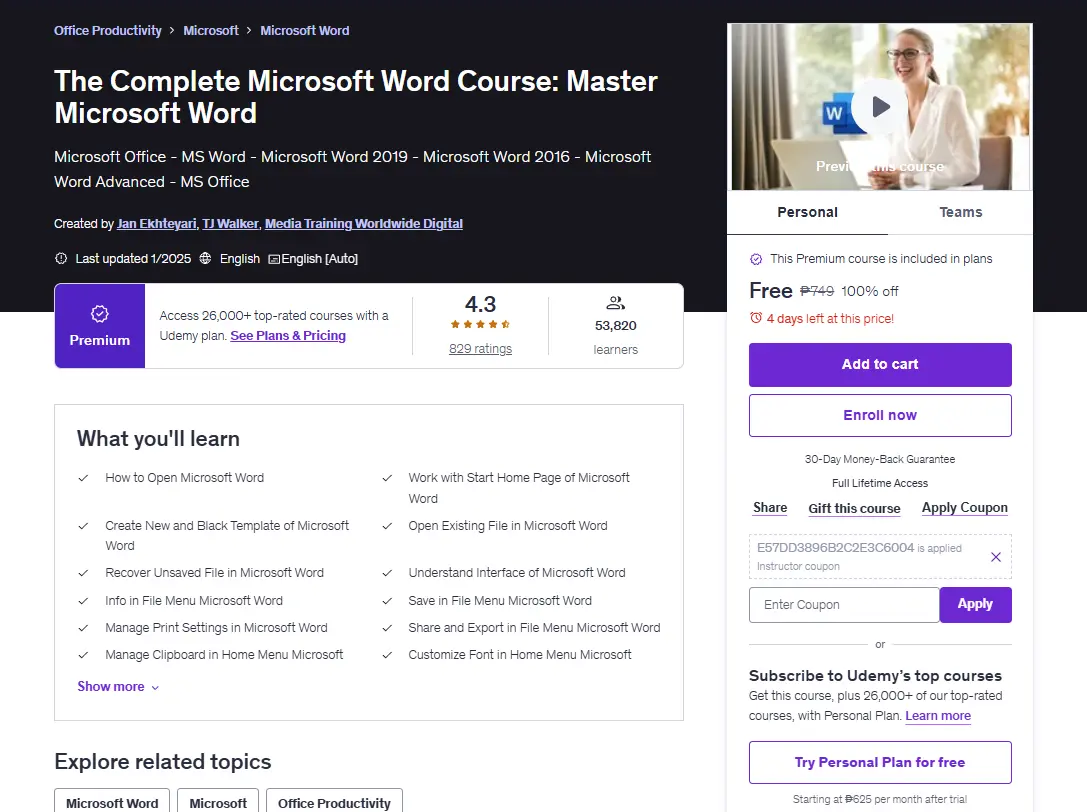Screen dimensions: 1087x812
Task: Click the 4.3 rating number
Action: click(480, 304)
